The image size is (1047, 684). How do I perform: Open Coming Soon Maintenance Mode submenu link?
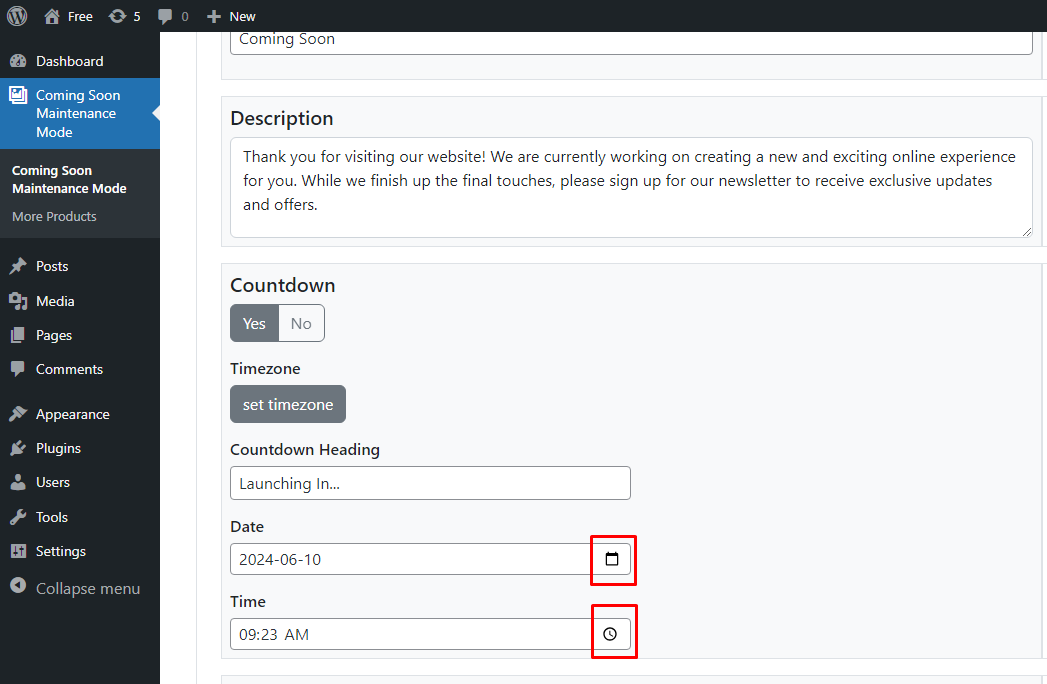69,180
